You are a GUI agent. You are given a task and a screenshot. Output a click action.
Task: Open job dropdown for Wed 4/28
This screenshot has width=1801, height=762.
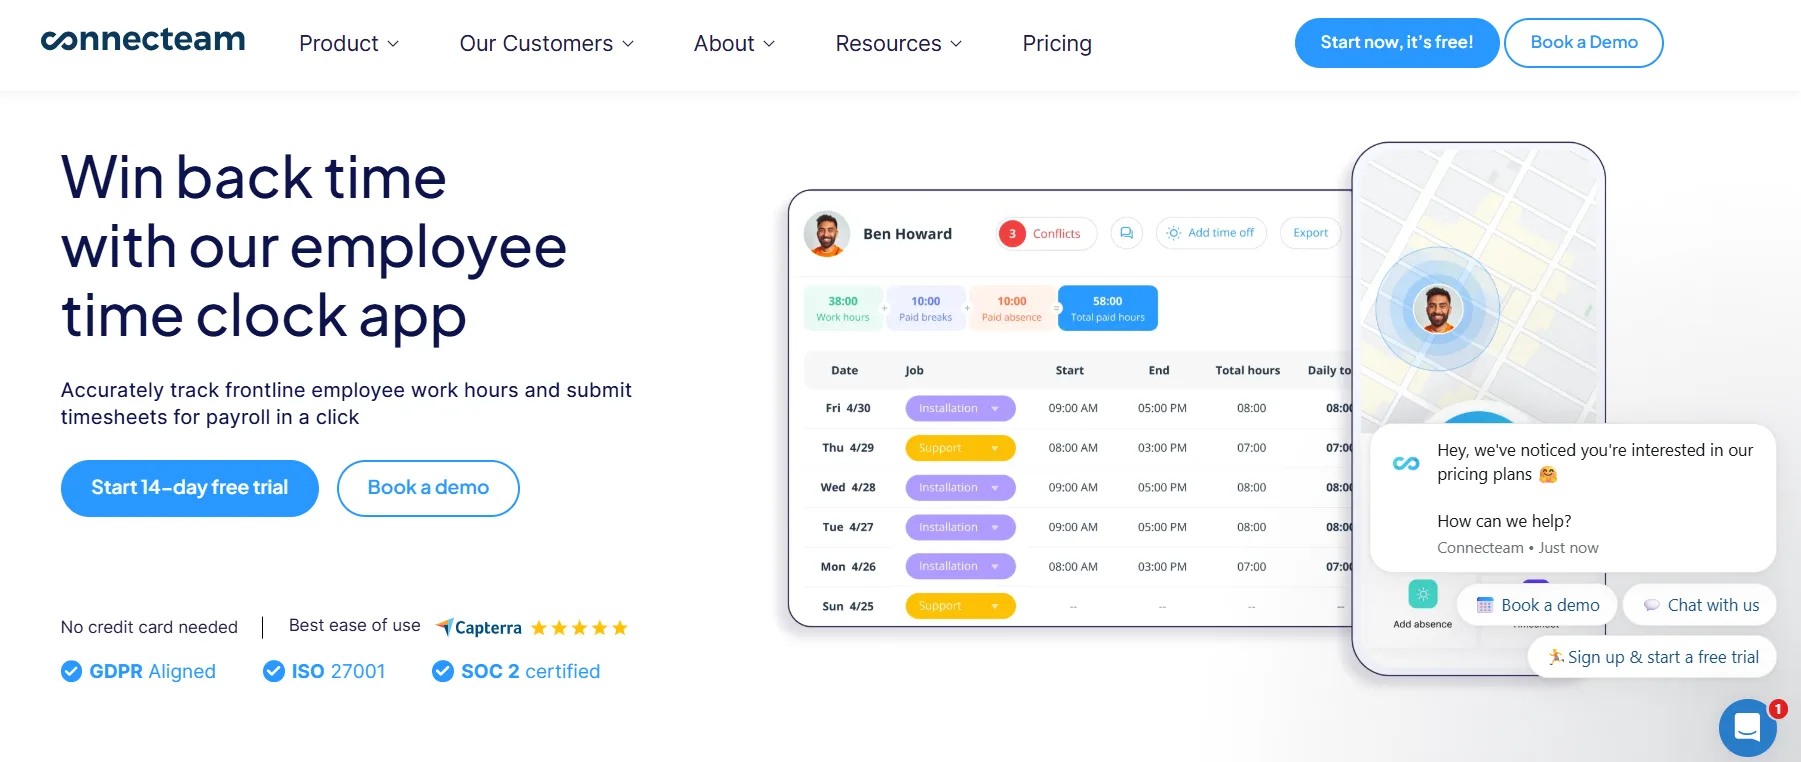(x=960, y=487)
